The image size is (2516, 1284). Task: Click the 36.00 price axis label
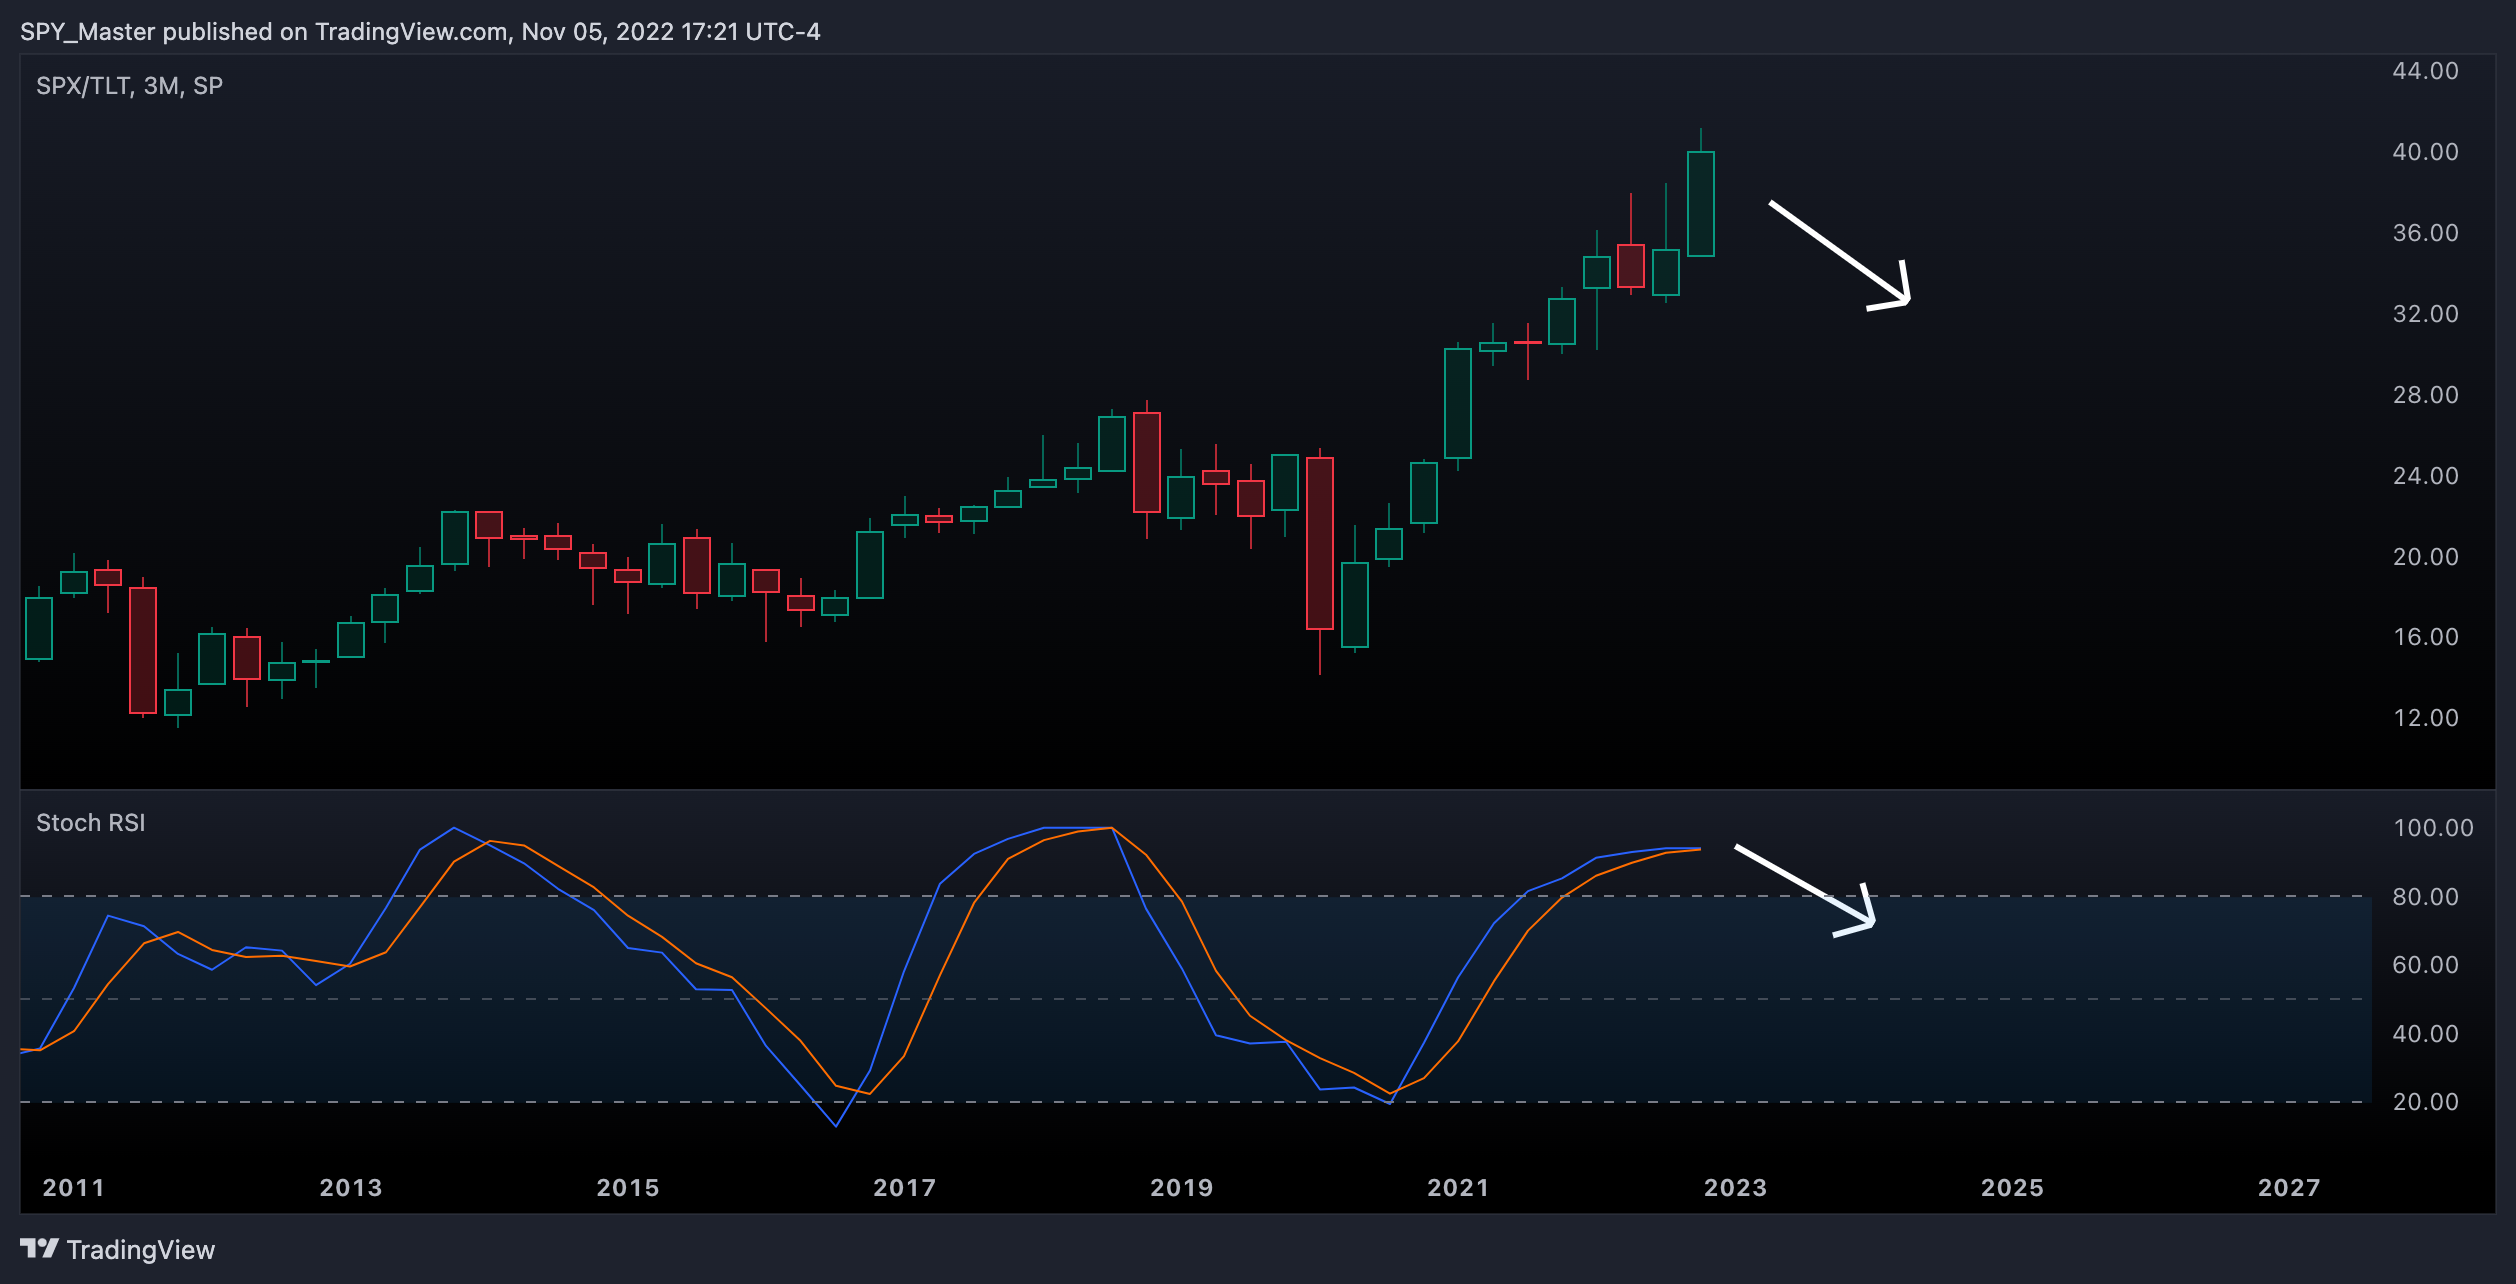[x=2425, y=233]
